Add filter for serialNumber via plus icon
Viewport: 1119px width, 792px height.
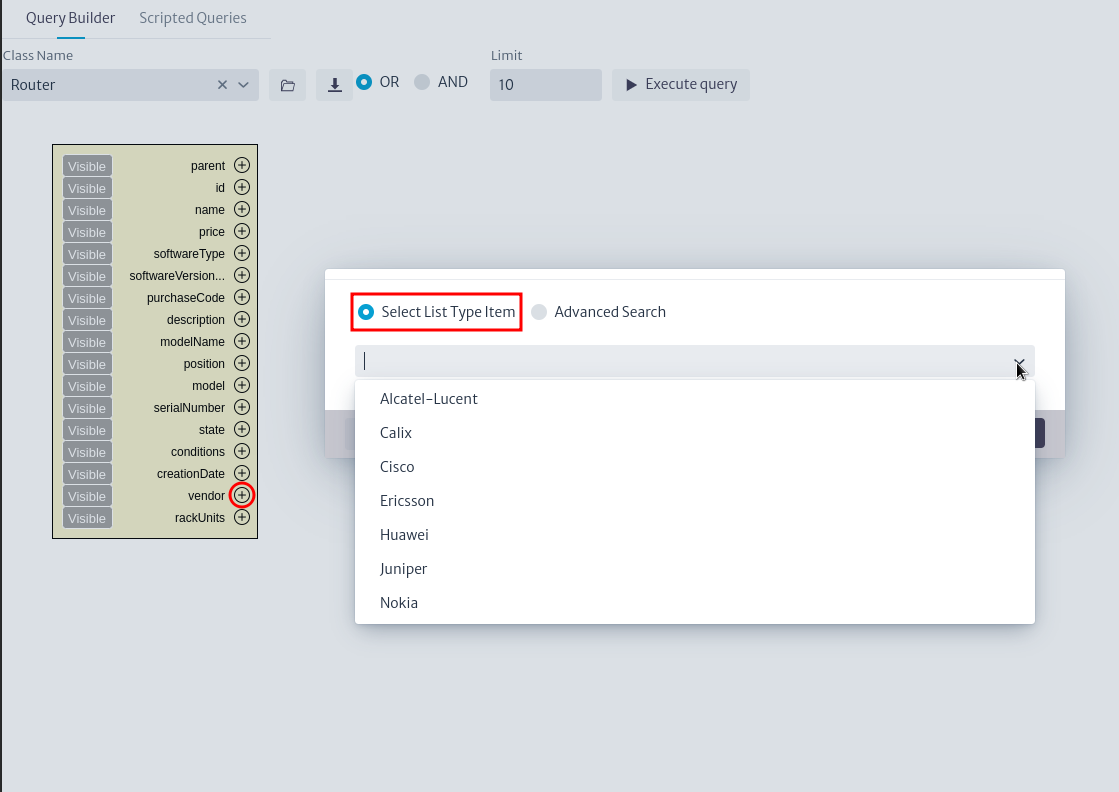point(242,407)
